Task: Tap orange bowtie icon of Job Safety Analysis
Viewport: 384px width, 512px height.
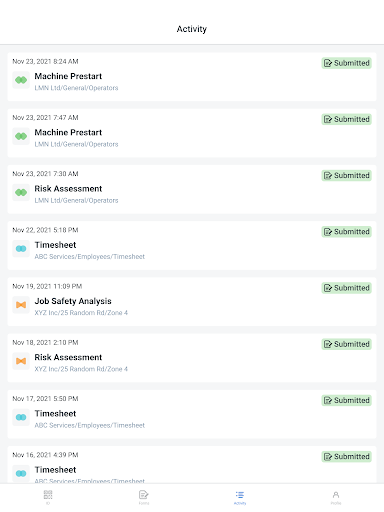Action: pyautogui.click(x=21, y=305)
